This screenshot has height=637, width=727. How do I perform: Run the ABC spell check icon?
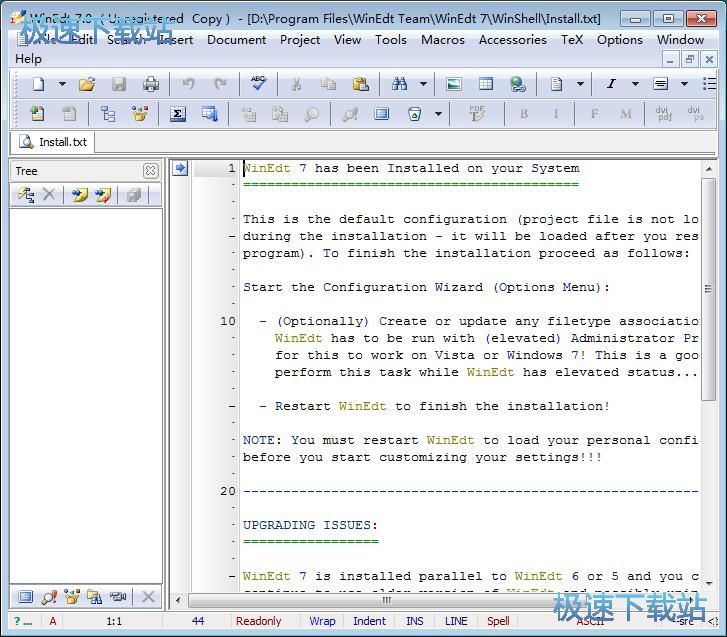pyautogui.click(x=258, y=83)
